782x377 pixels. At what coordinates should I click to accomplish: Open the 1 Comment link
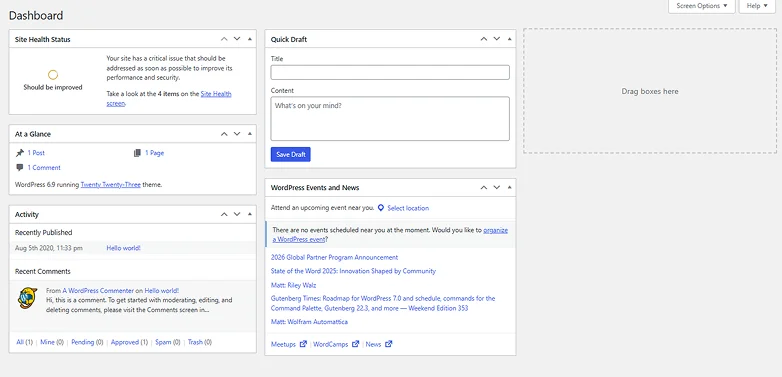pos(44,168)
